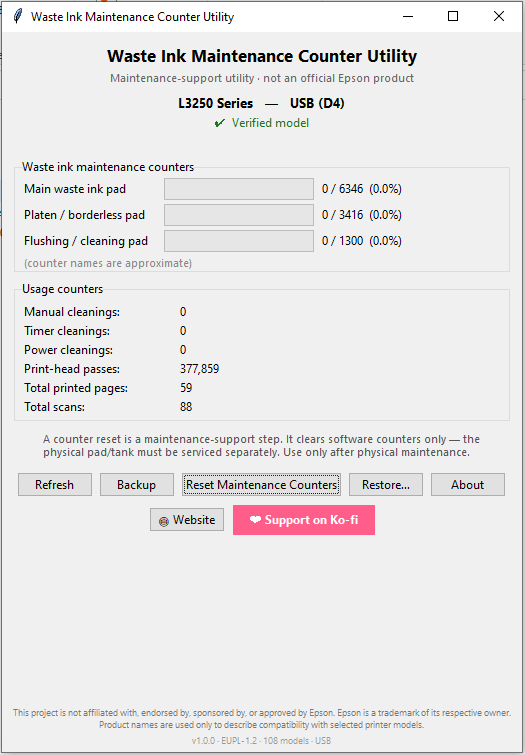Screen dimensions: 525x755
Task: Click the Flushing / cleaning pad progress bar
Action: coord(239,241)
